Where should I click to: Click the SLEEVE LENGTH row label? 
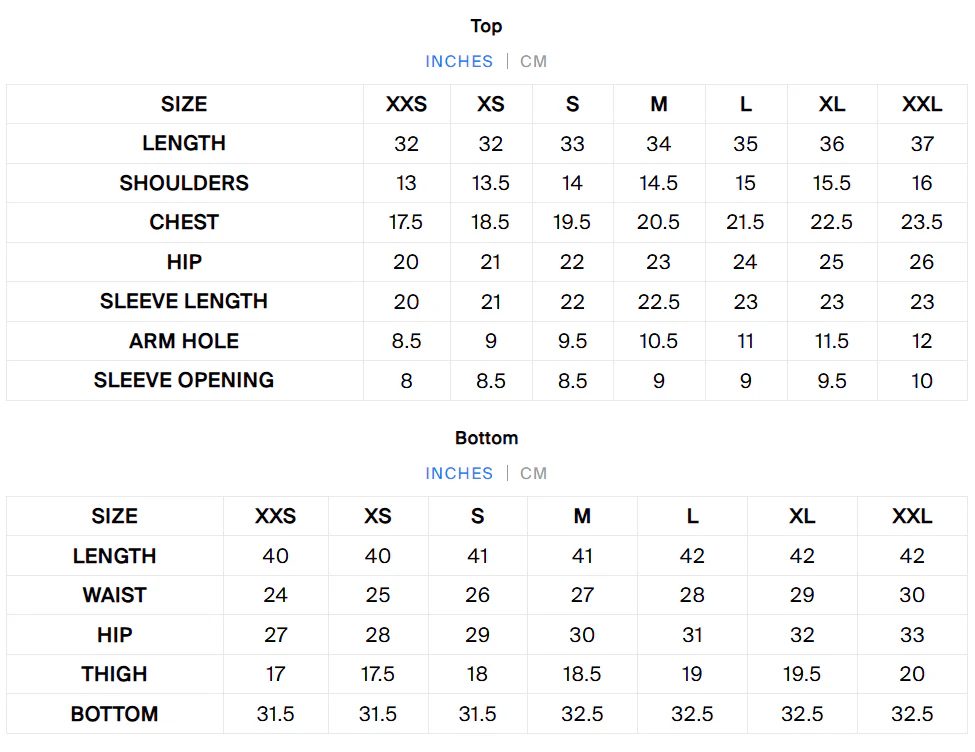(x=184, y=301)
